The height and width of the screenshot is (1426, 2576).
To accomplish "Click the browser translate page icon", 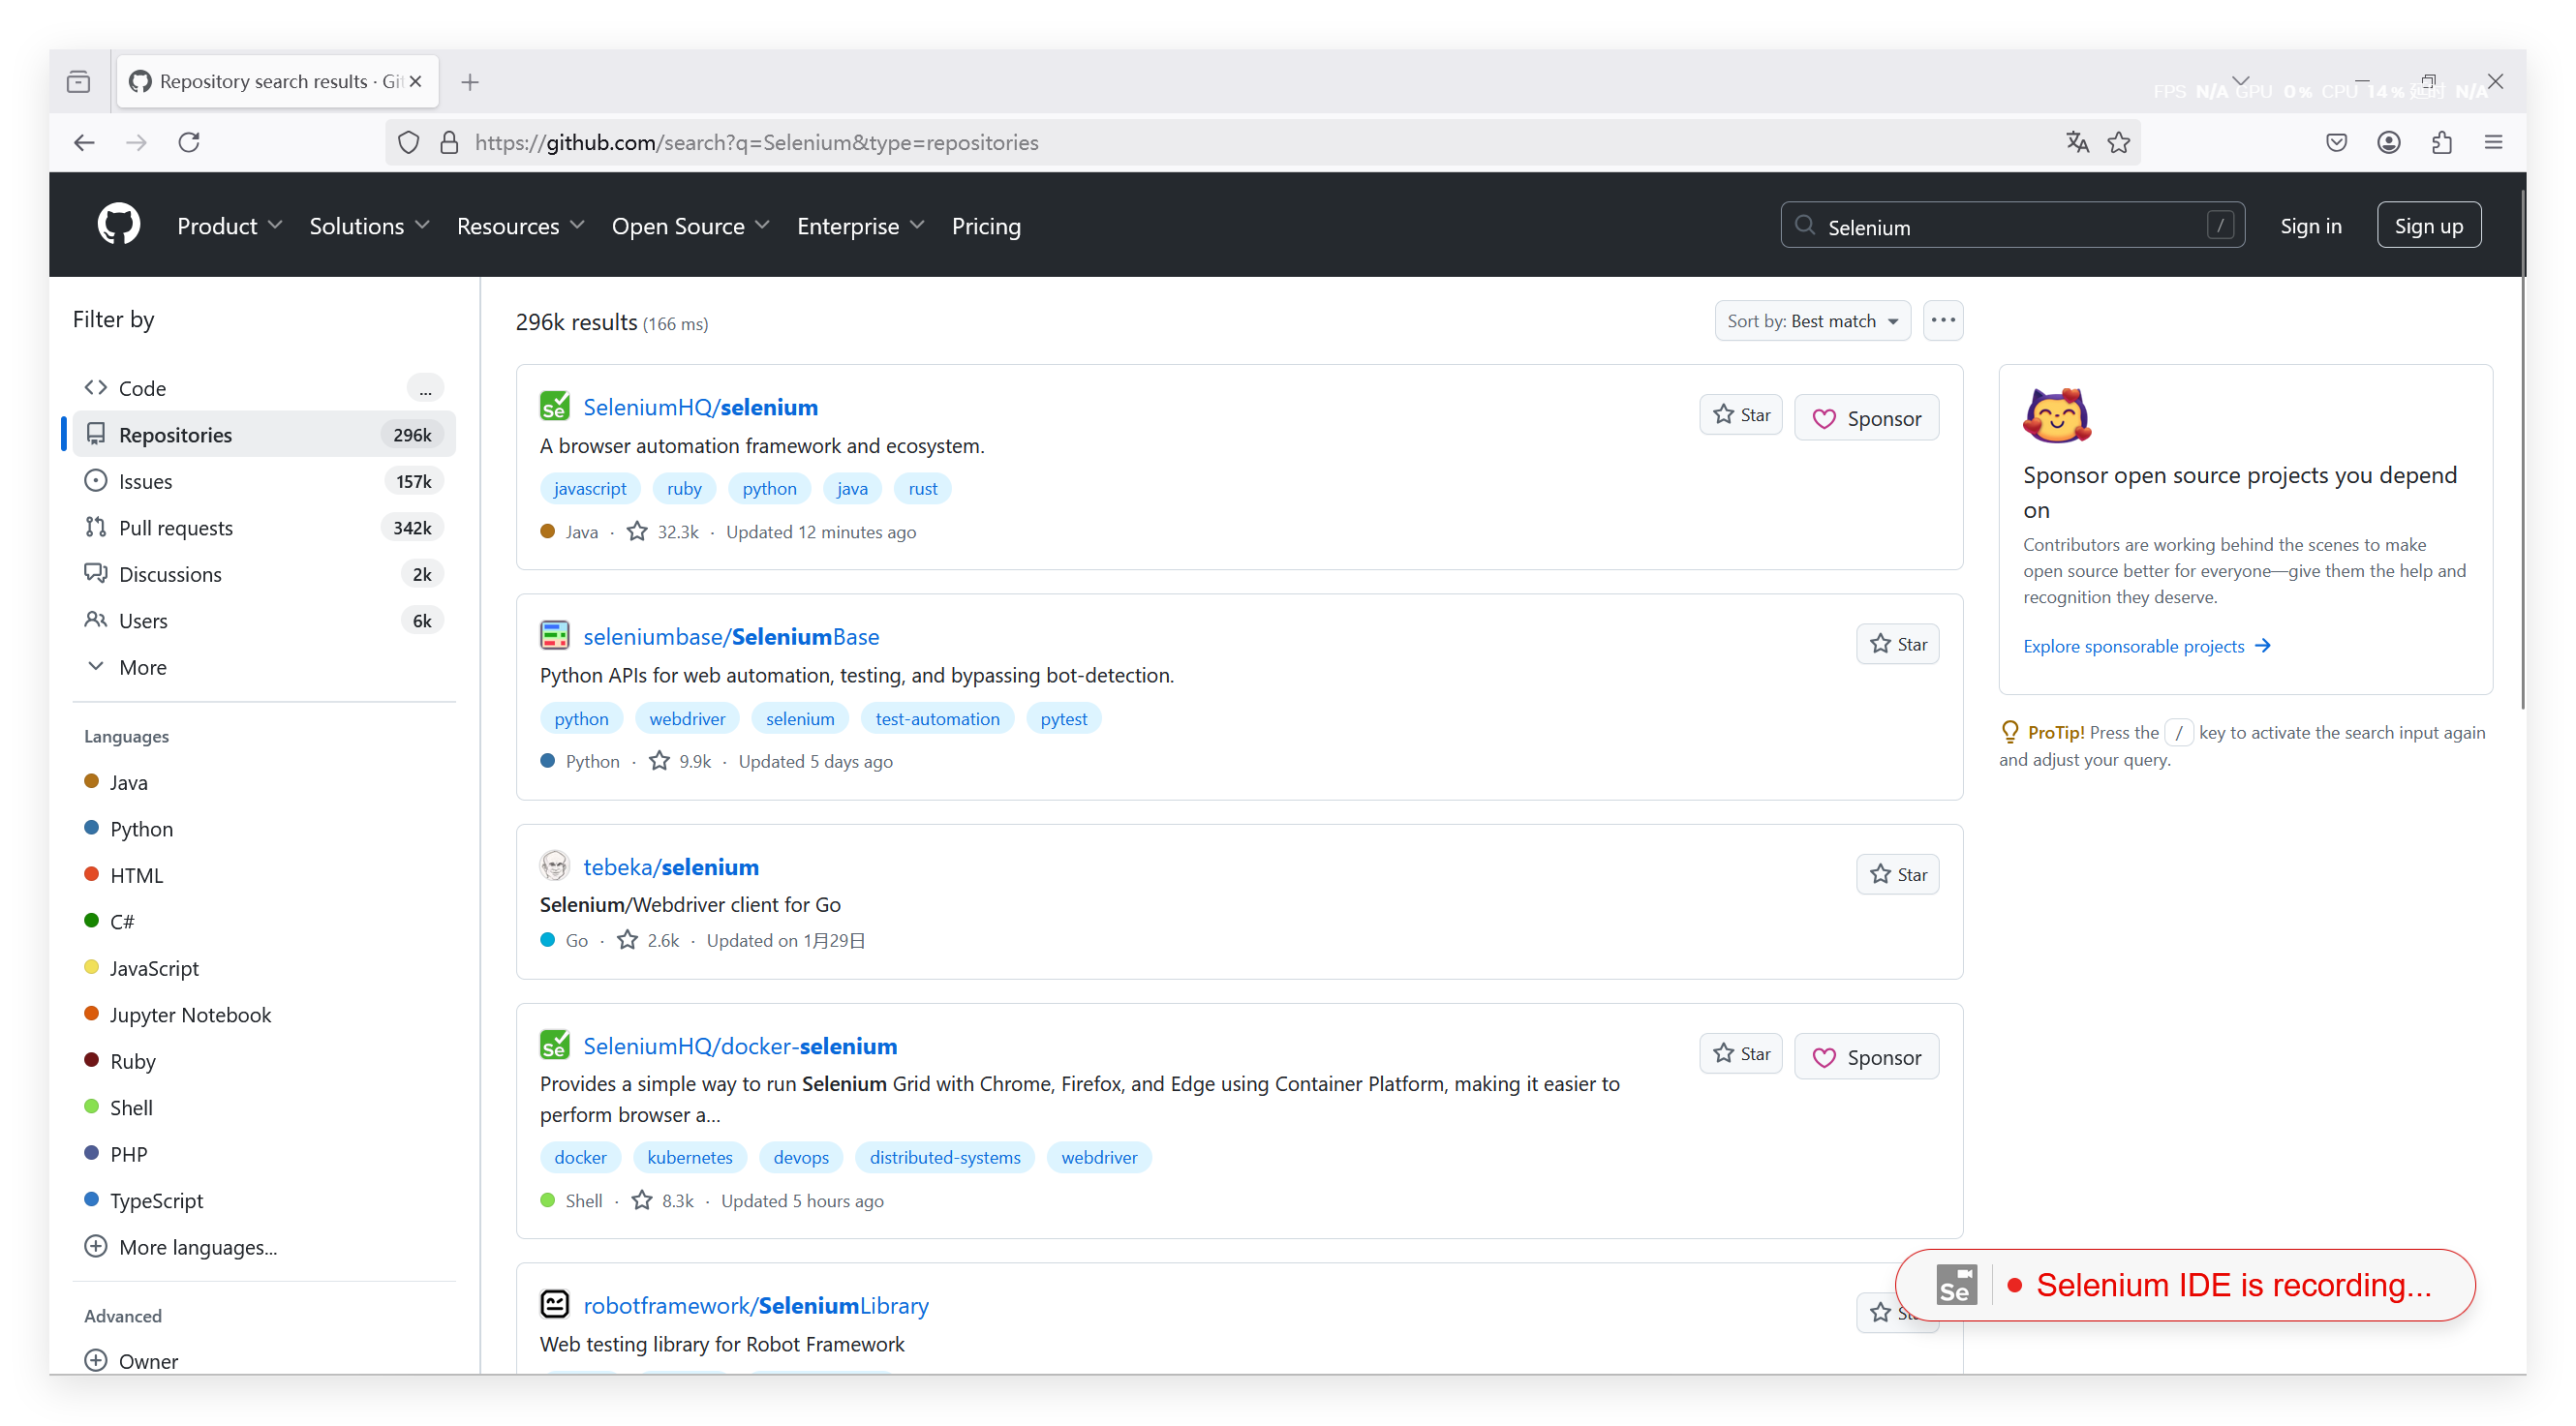I will point(2077,143).
